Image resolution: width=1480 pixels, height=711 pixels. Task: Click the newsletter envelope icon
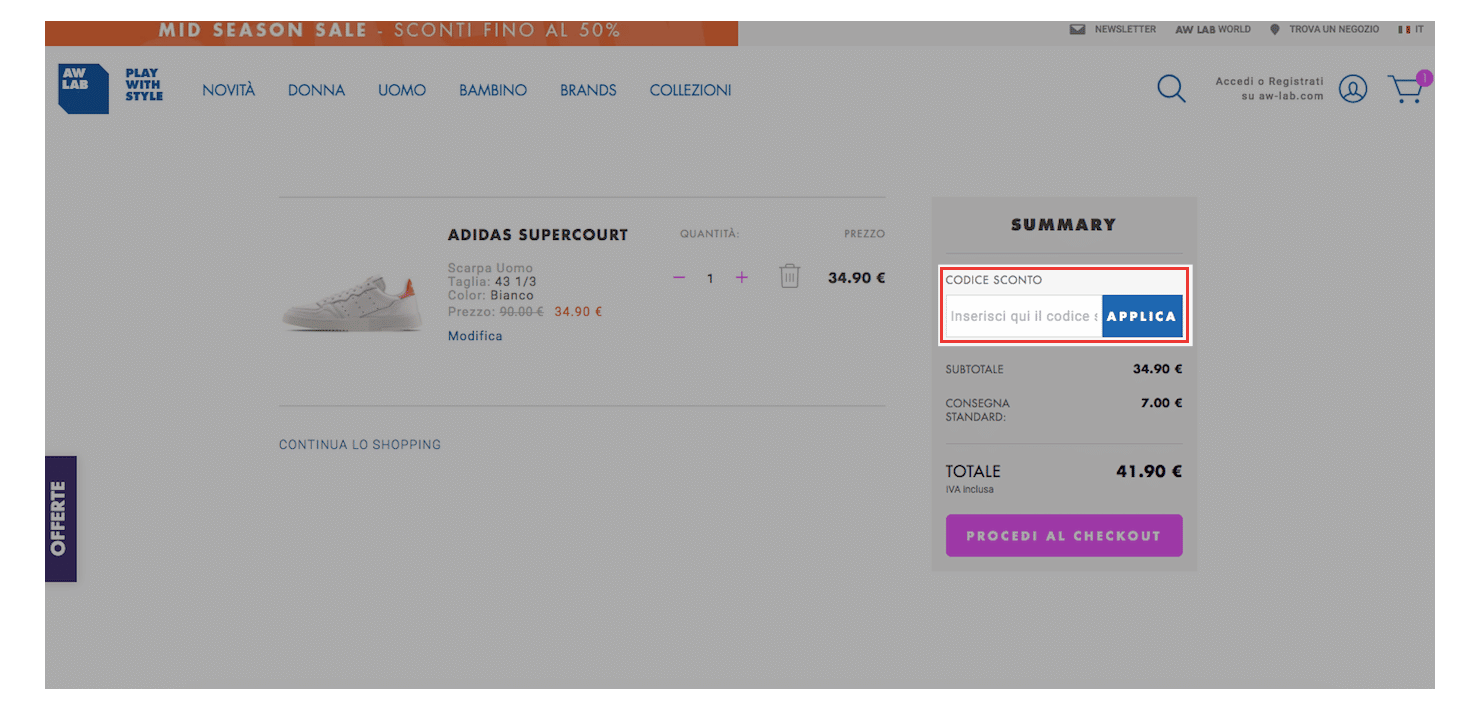coord(1077,29)
